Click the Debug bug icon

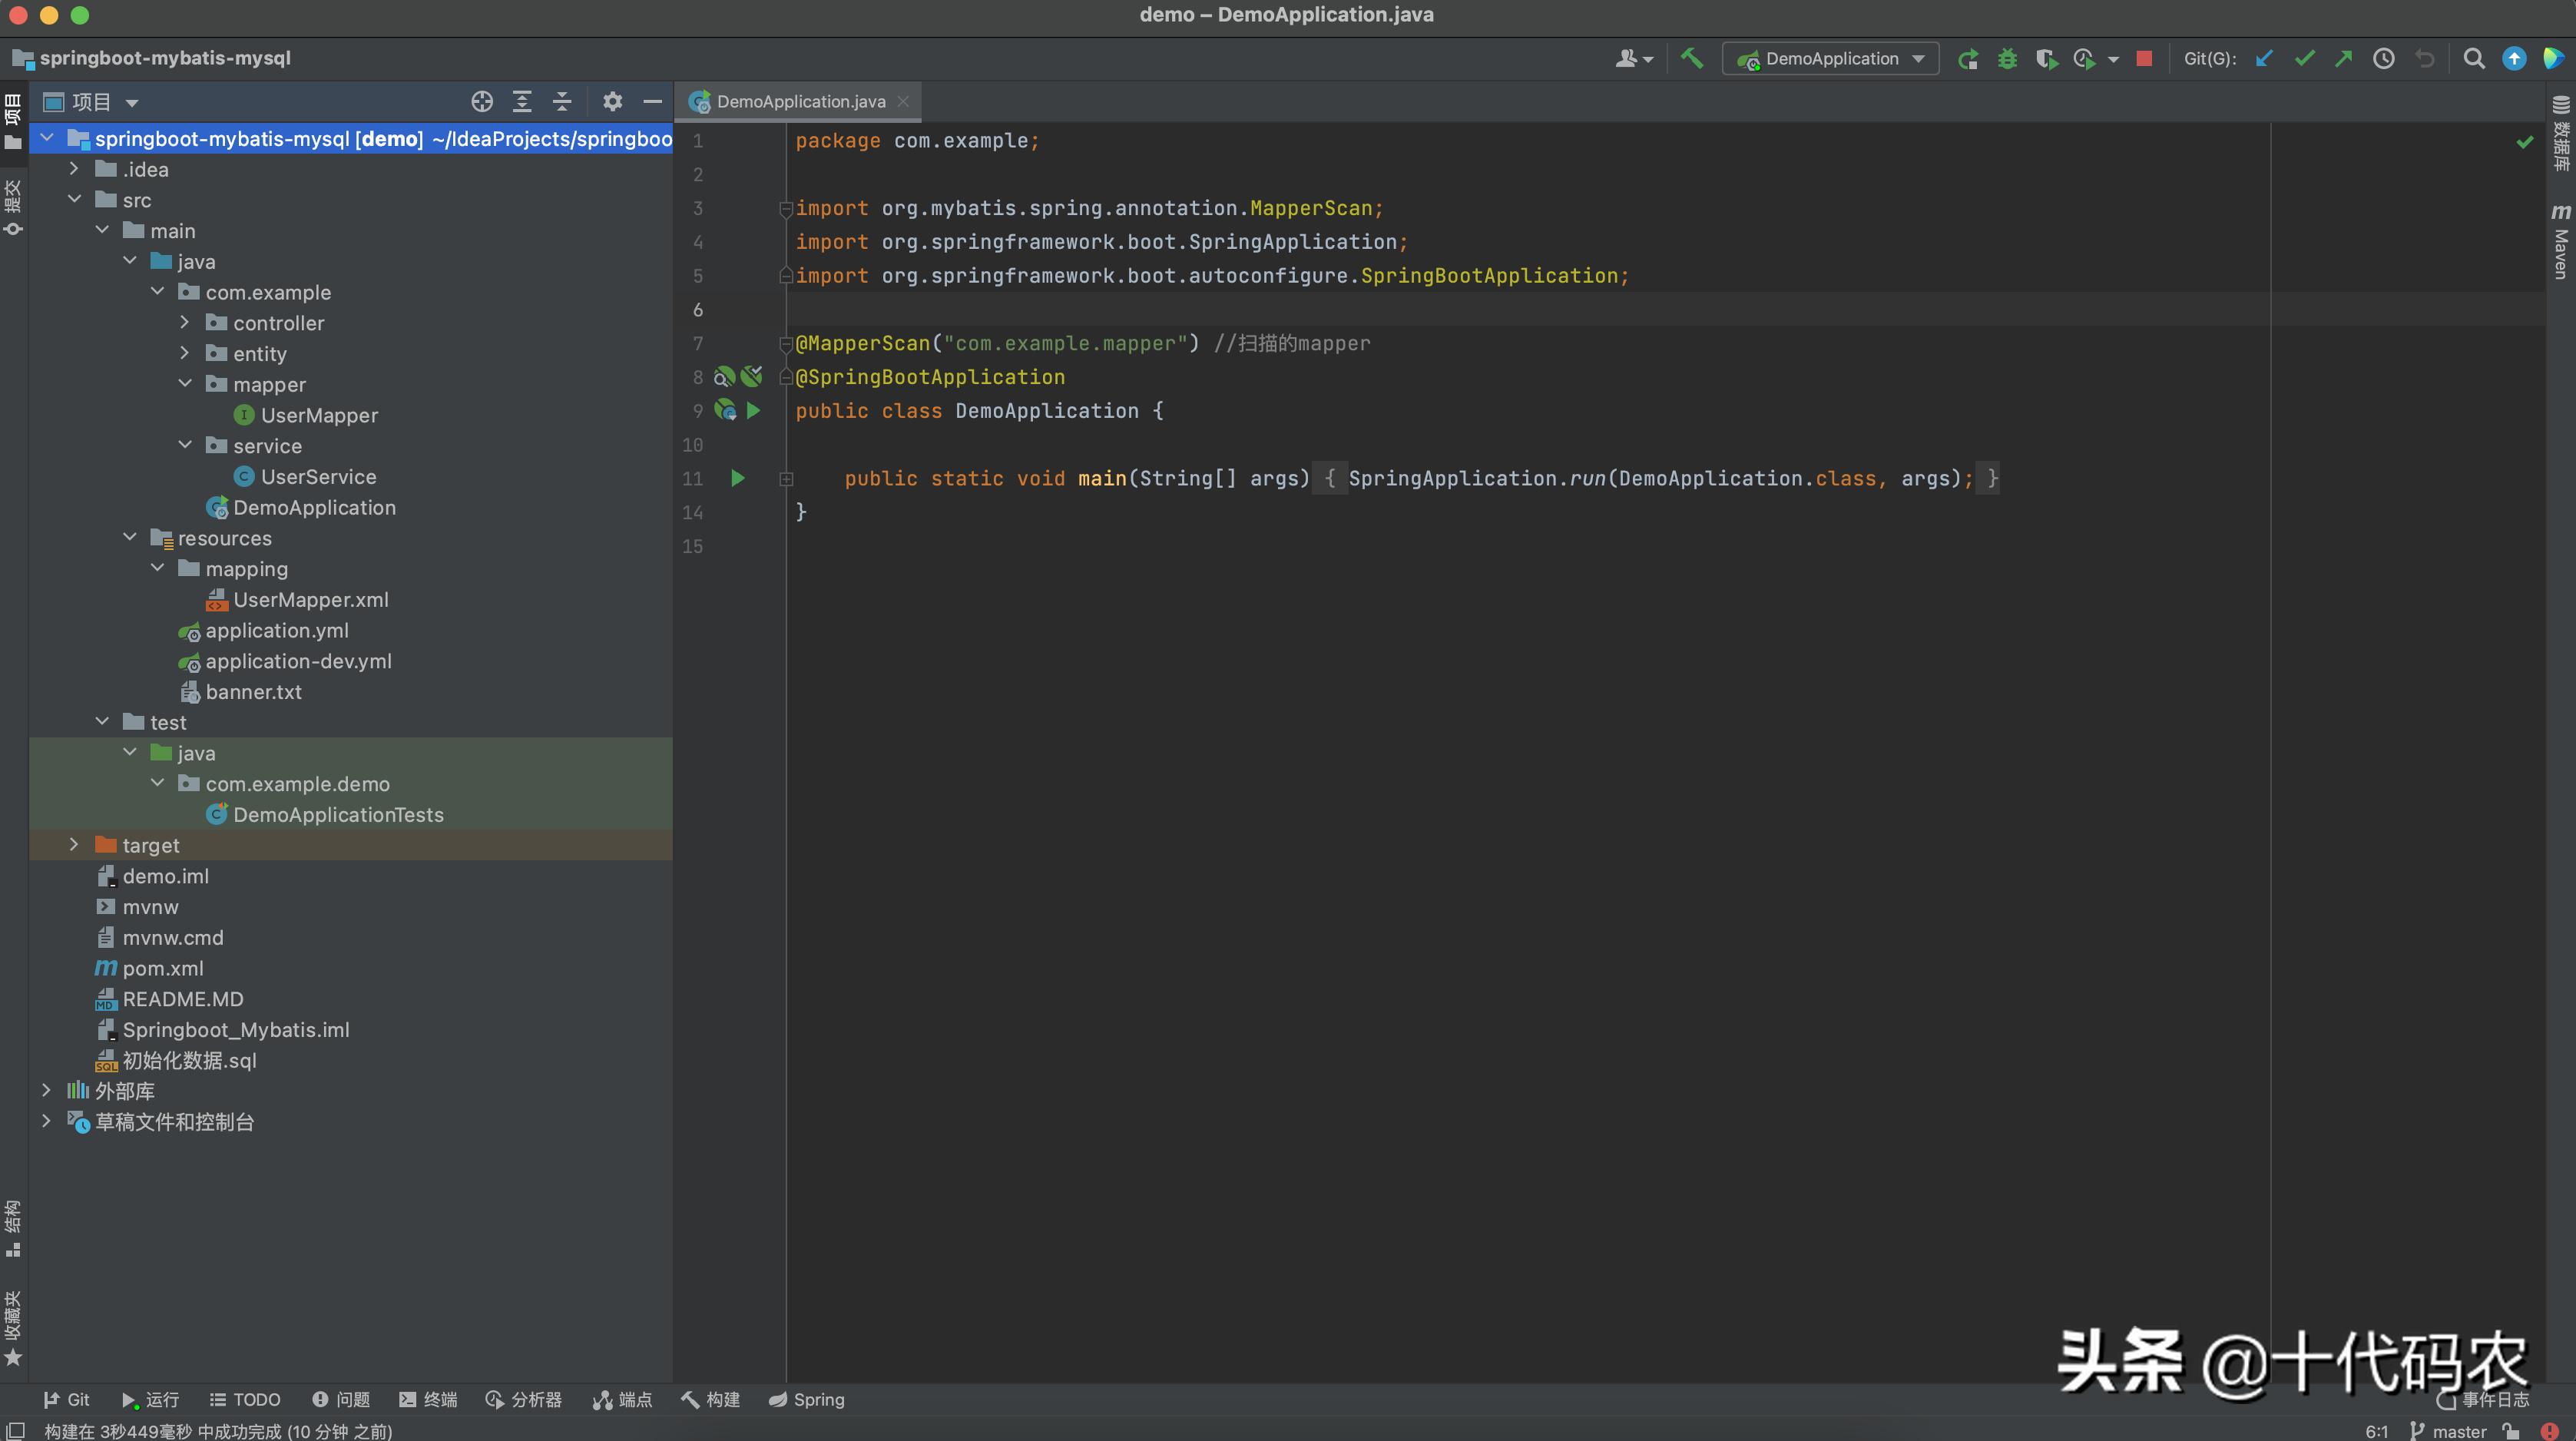click(x=2006, y=58)
